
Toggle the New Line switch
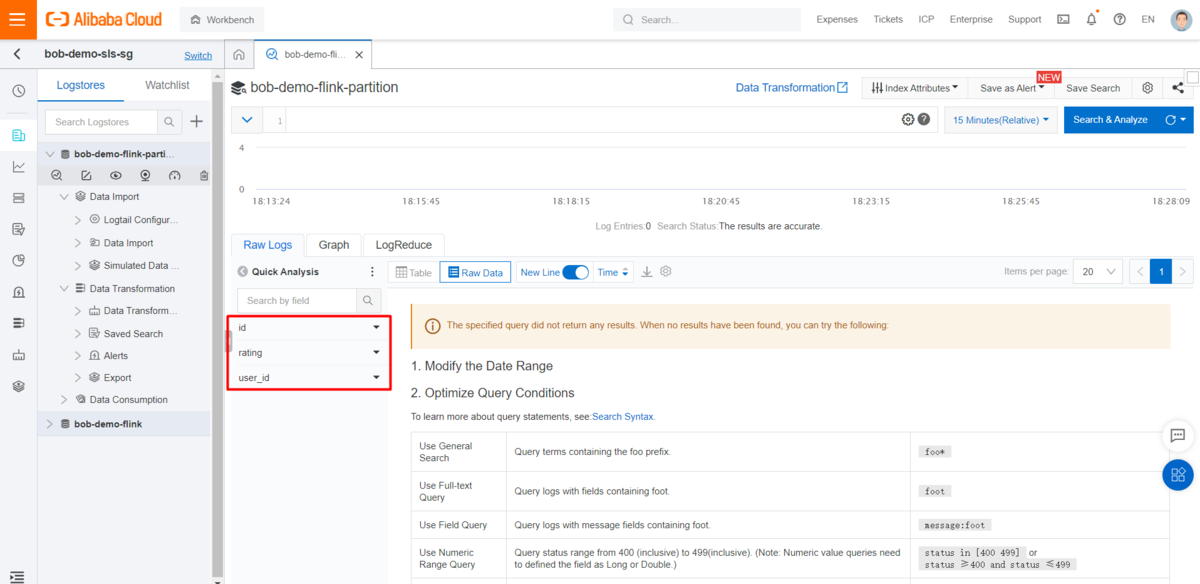(576, 272)
